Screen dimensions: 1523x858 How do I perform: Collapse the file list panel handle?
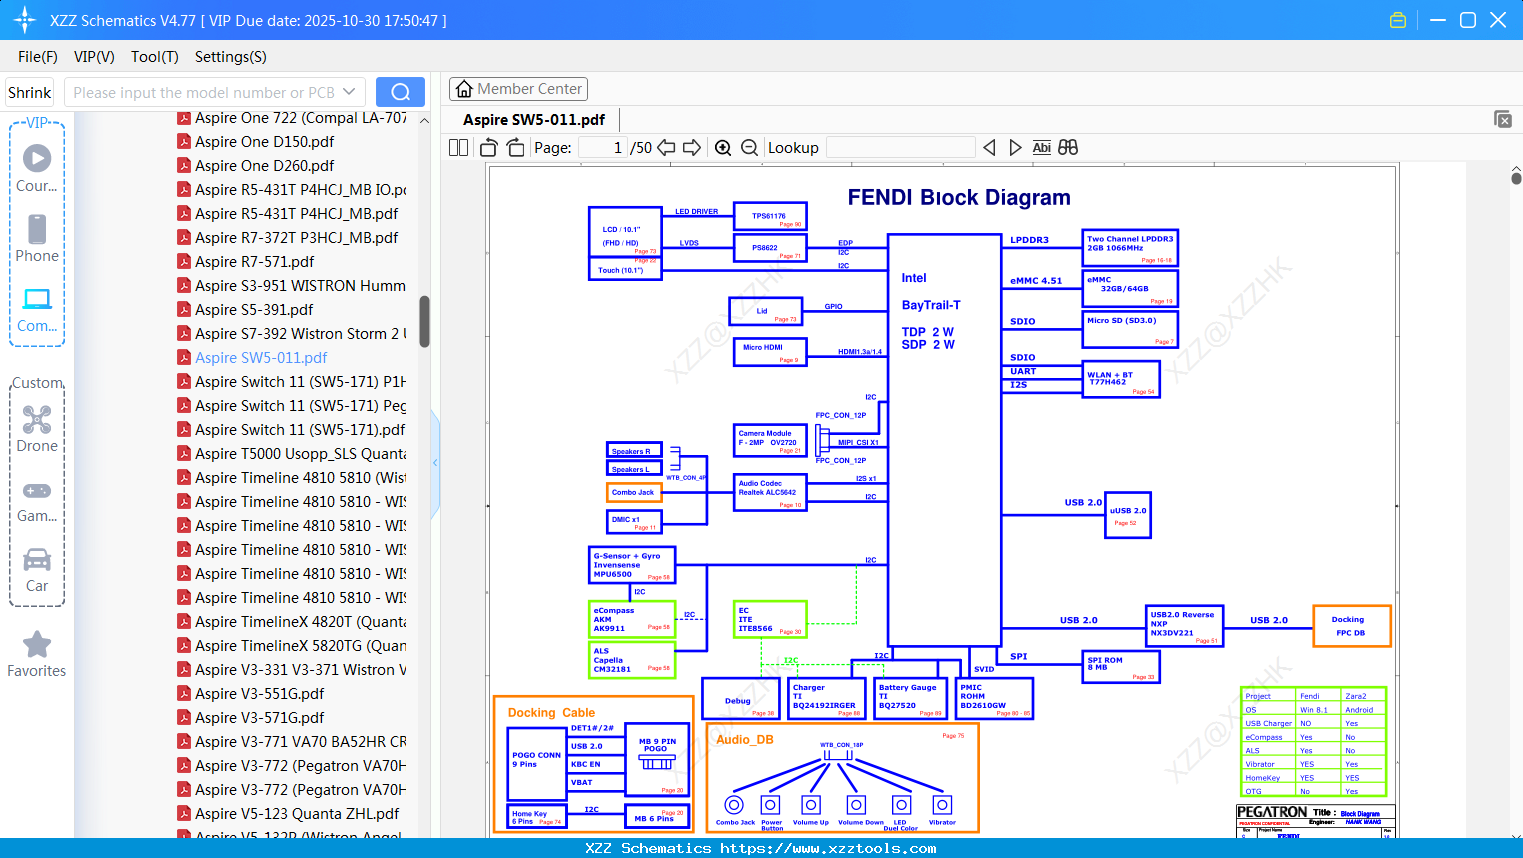point(435,463)
